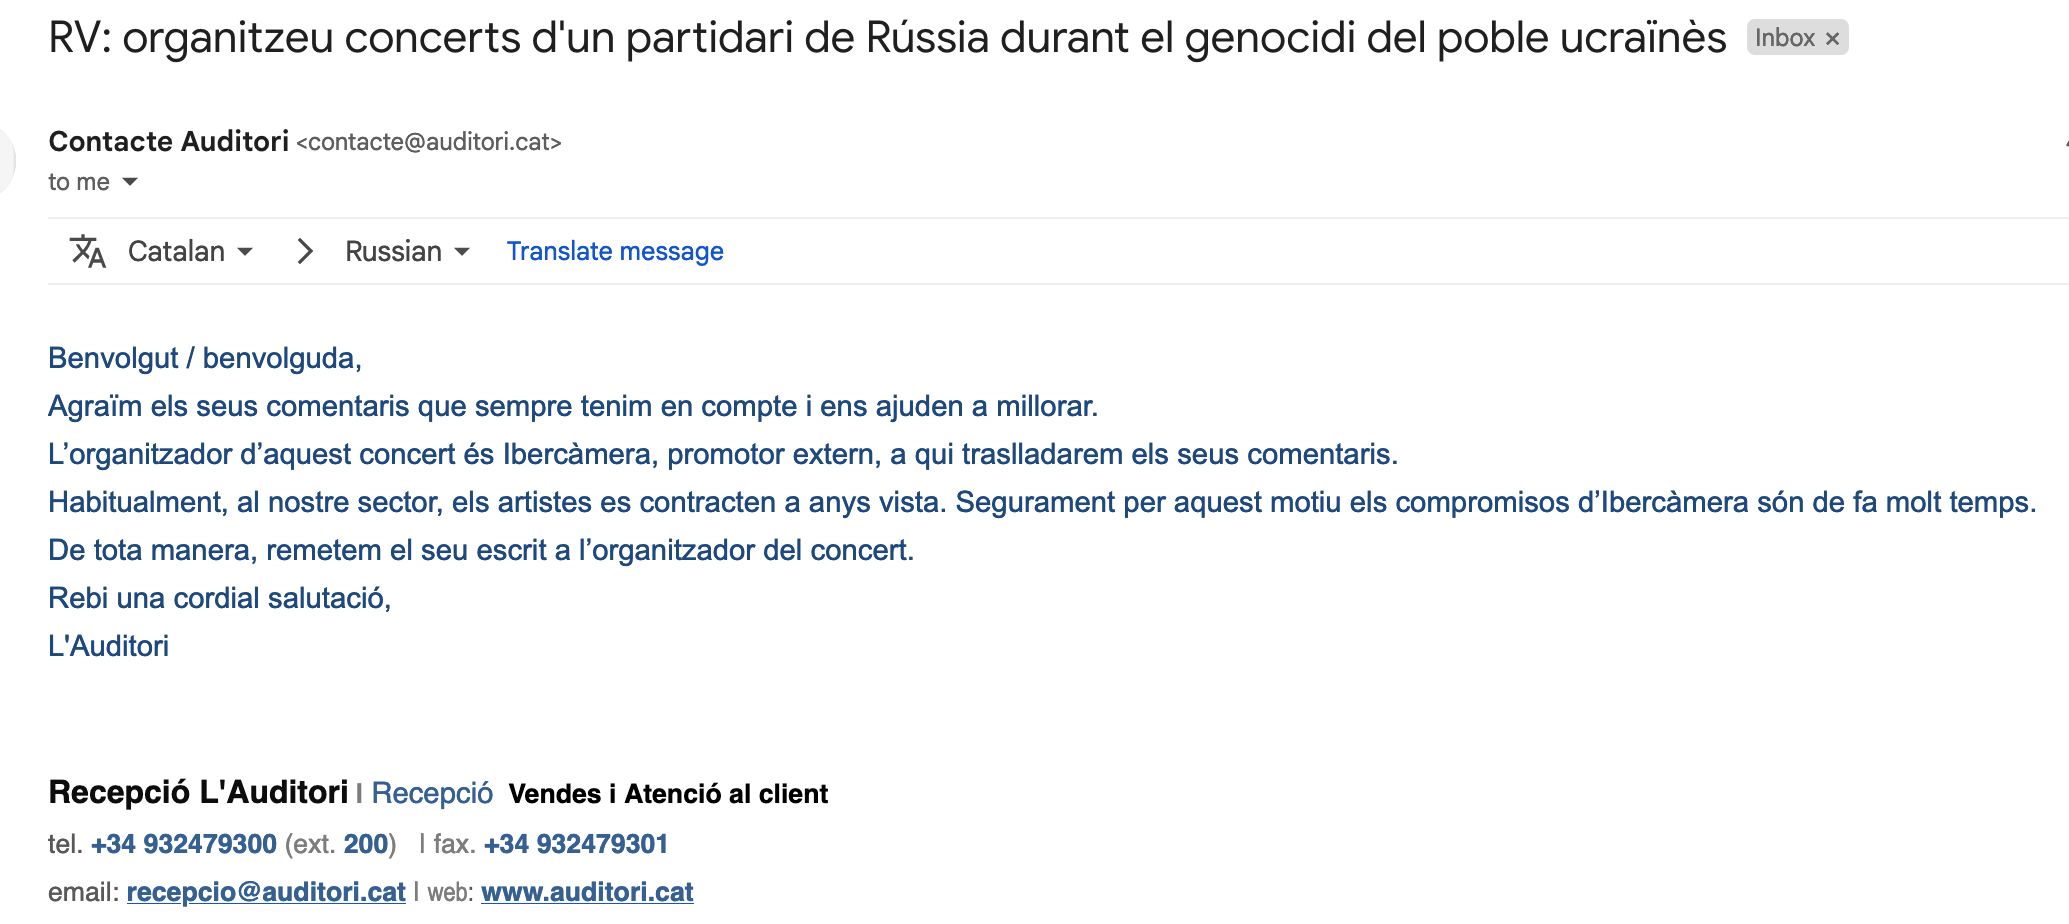Image resolution: width=2069 pixels, height=924 pixels.
Task: Open the recepcio@auditori.cat email link
Action: 266,892
